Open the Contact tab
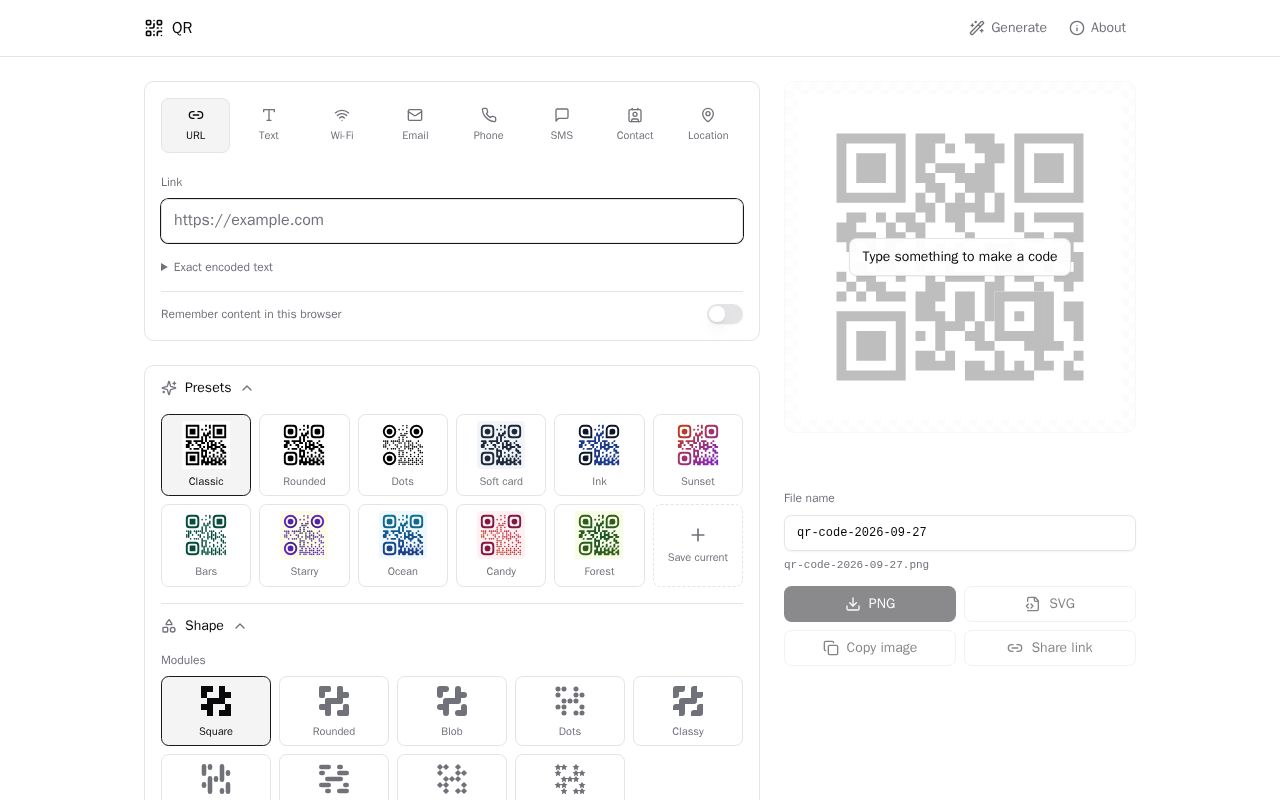The height and width of the screenshot is (800, 1280). [x=635, y=125]
